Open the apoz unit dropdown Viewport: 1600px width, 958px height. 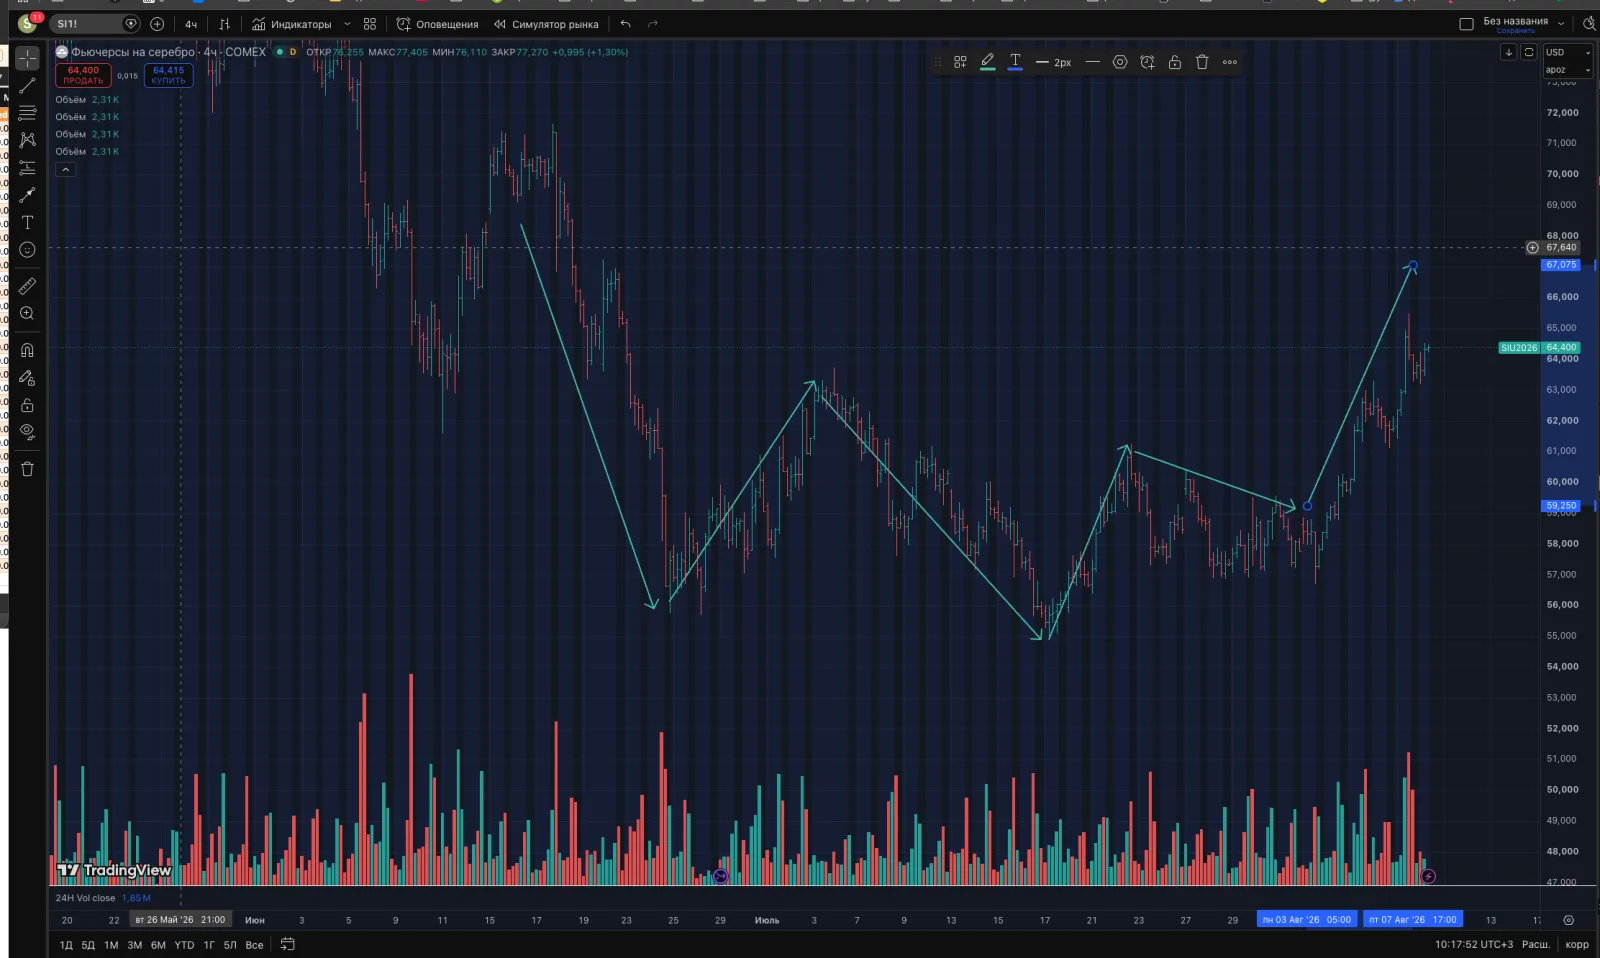(x=1567, y=70)
